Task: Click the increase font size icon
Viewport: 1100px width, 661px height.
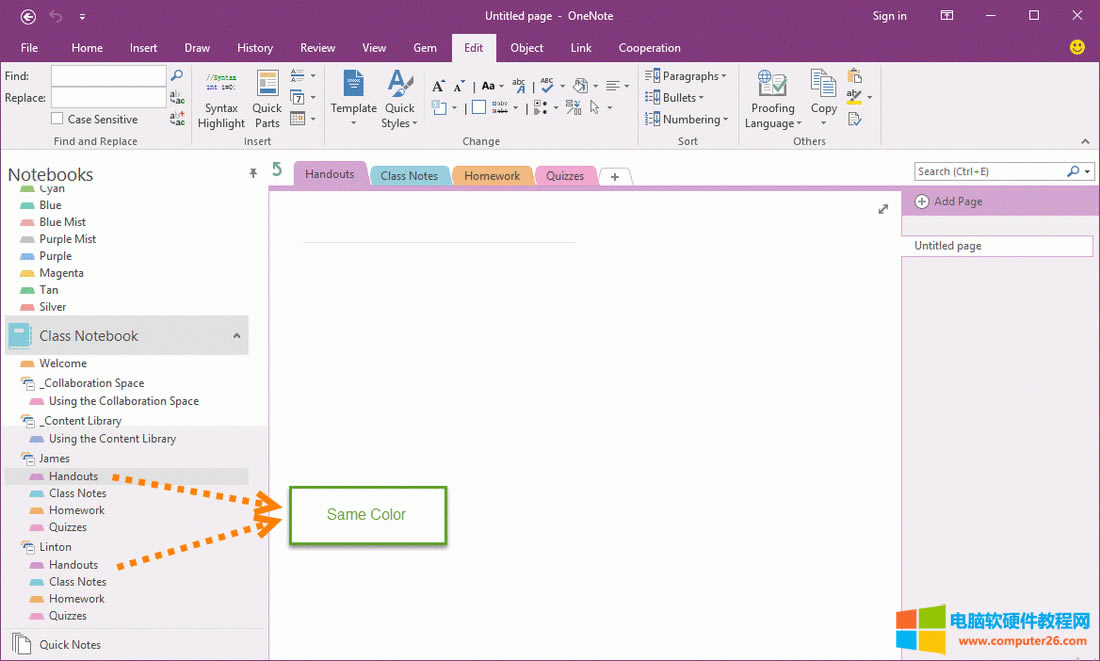Action: pos(438,86)
